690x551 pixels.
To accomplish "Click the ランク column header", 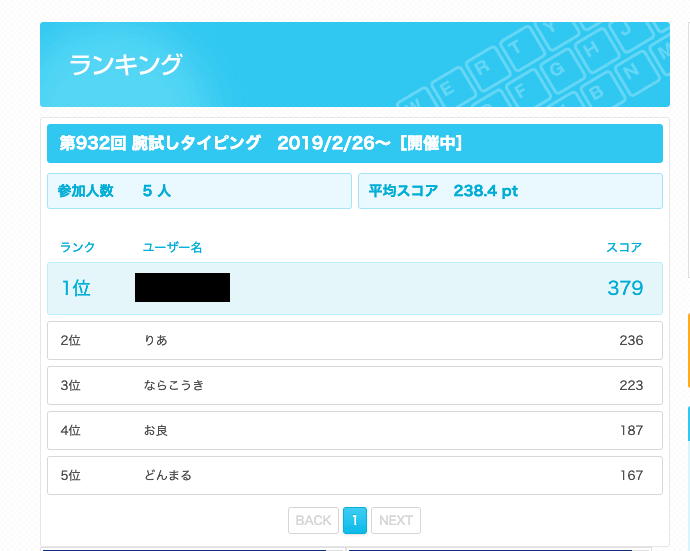I will 77,247.
